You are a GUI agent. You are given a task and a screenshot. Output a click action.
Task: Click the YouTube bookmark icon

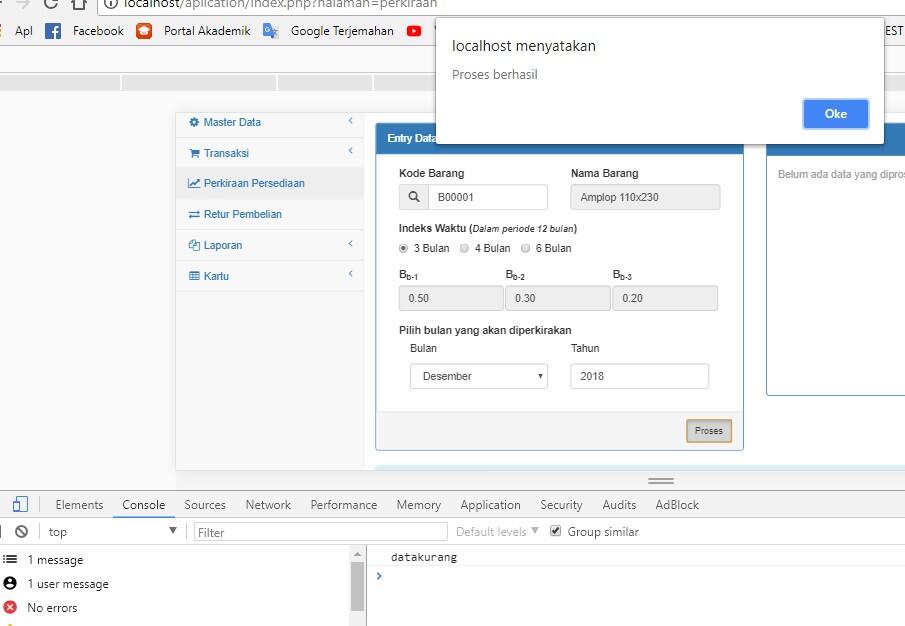414,31
